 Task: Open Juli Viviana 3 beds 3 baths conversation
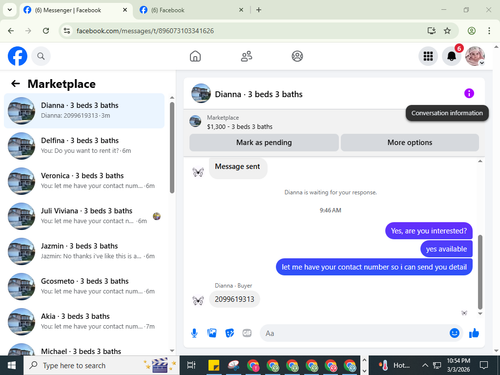[84, 216]
